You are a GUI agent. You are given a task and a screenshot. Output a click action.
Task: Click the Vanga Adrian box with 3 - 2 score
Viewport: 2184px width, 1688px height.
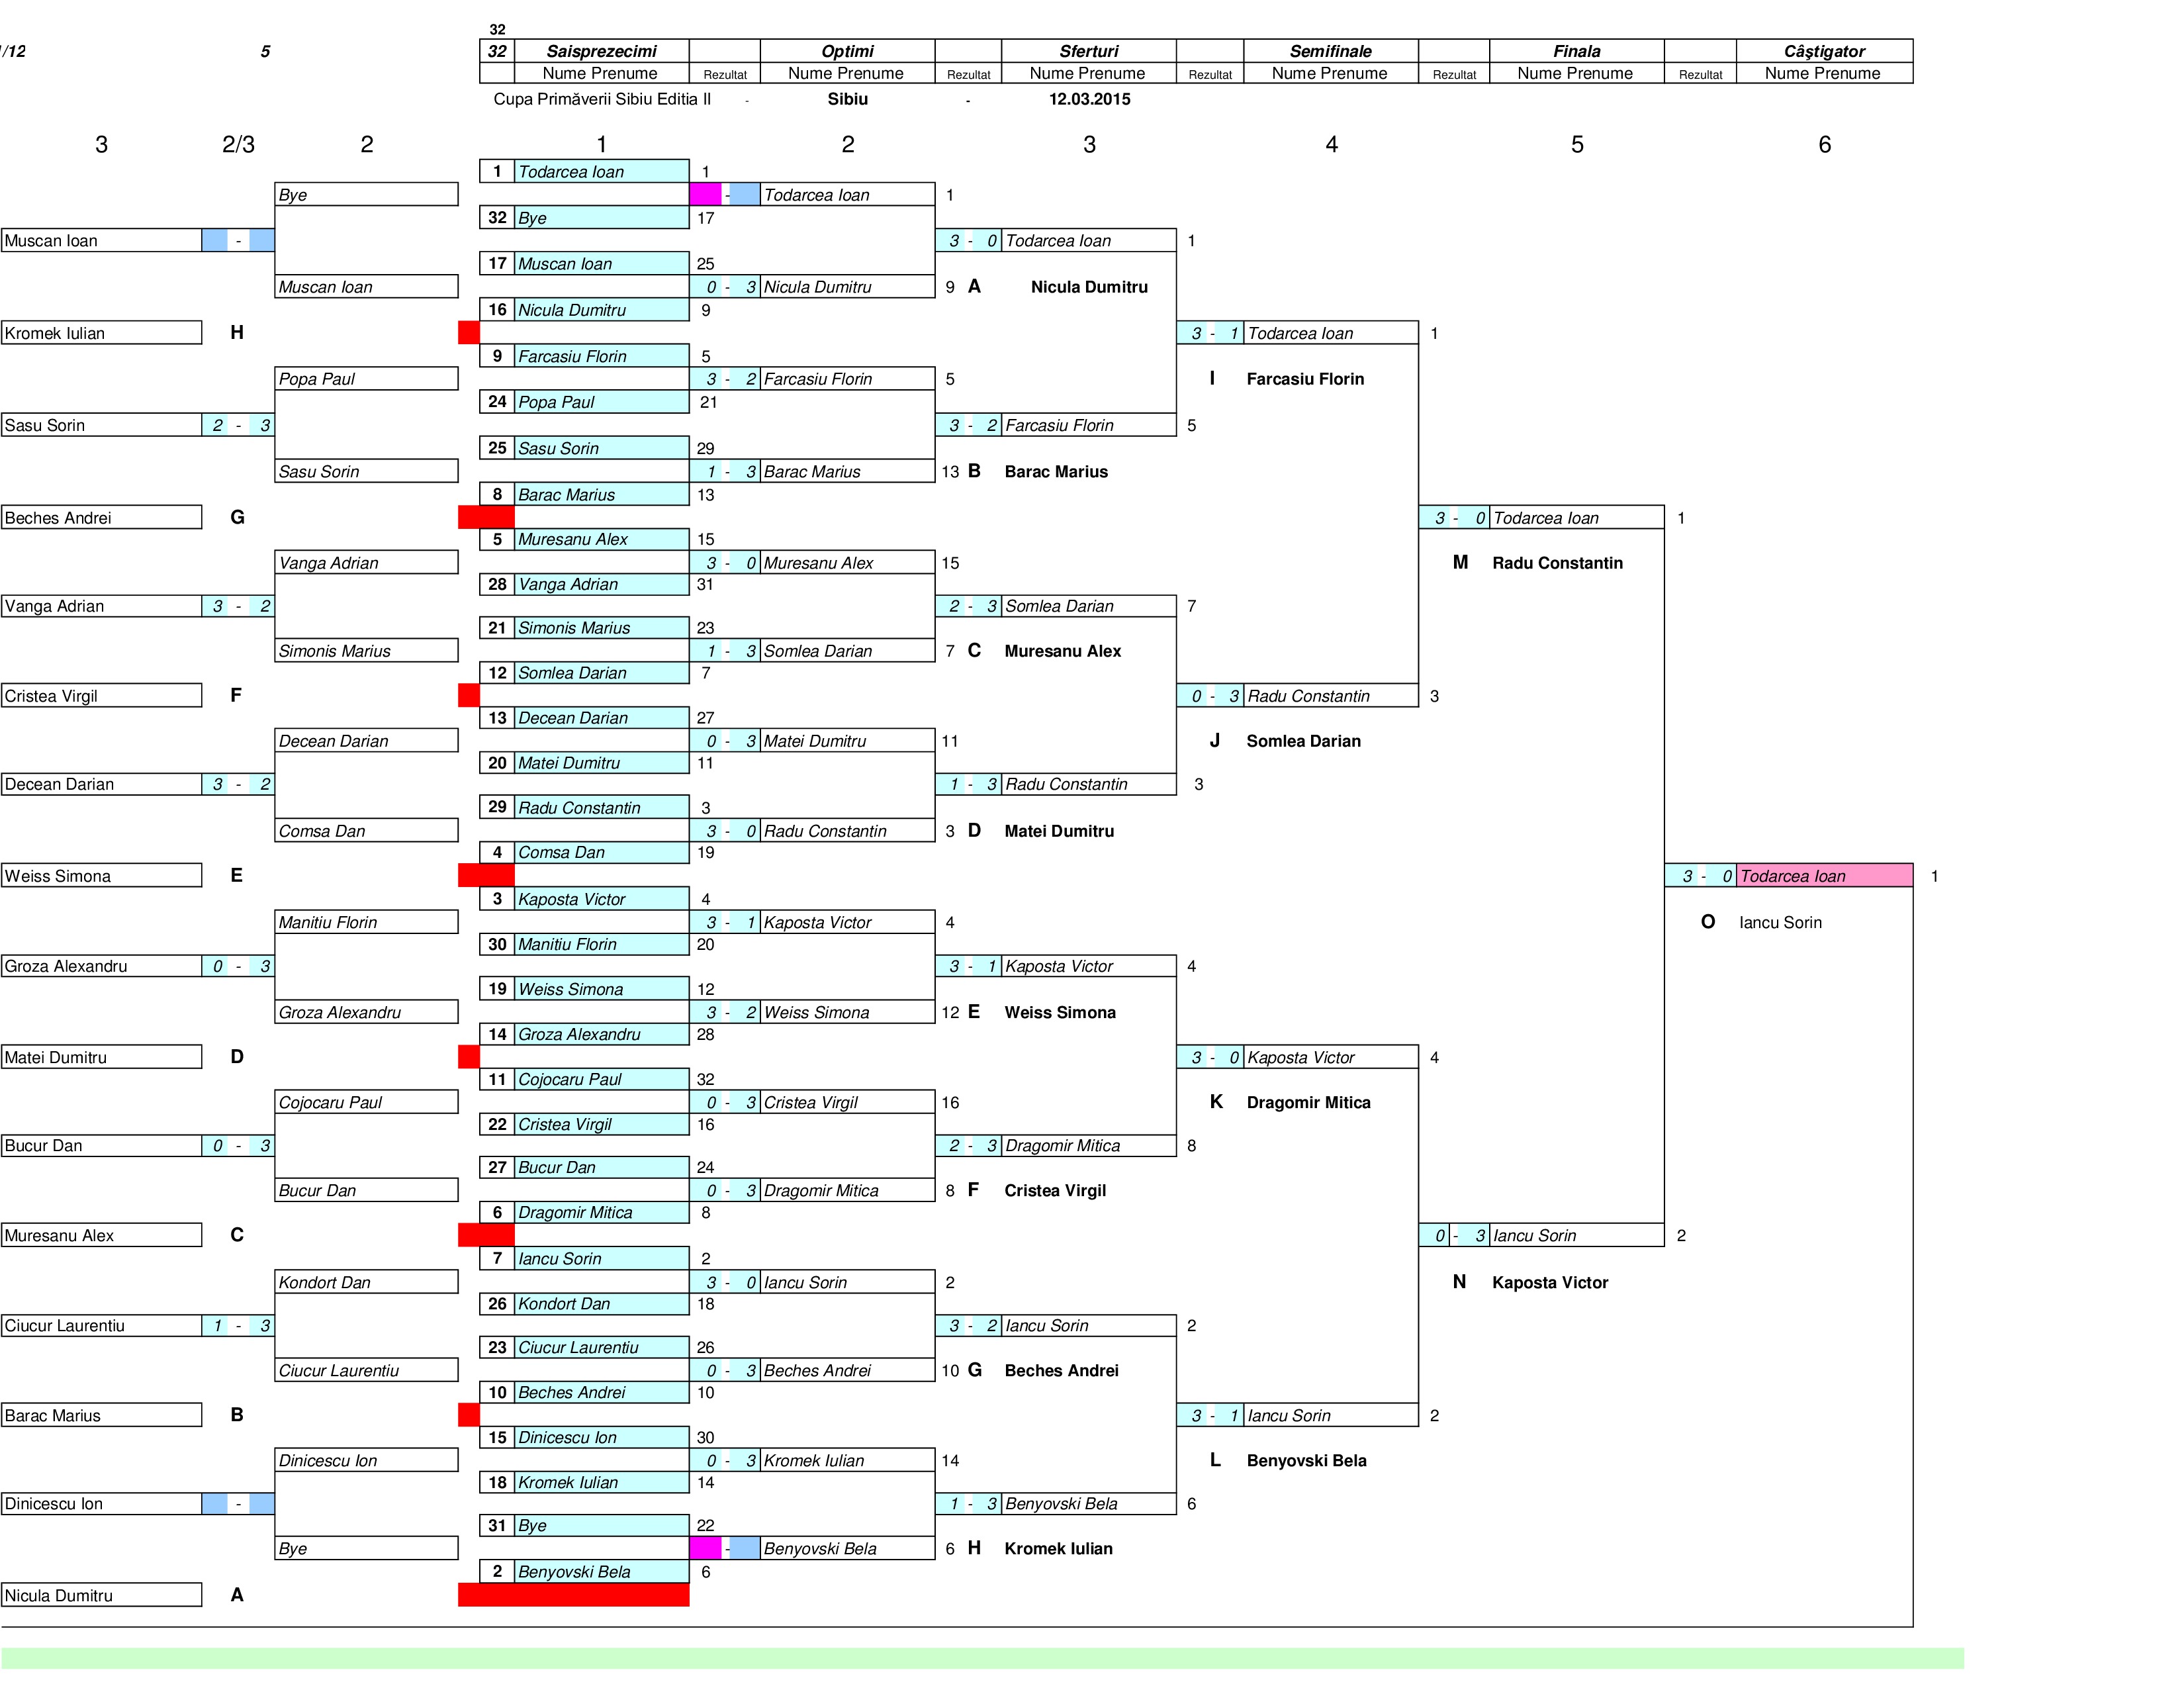coord(101,606)
